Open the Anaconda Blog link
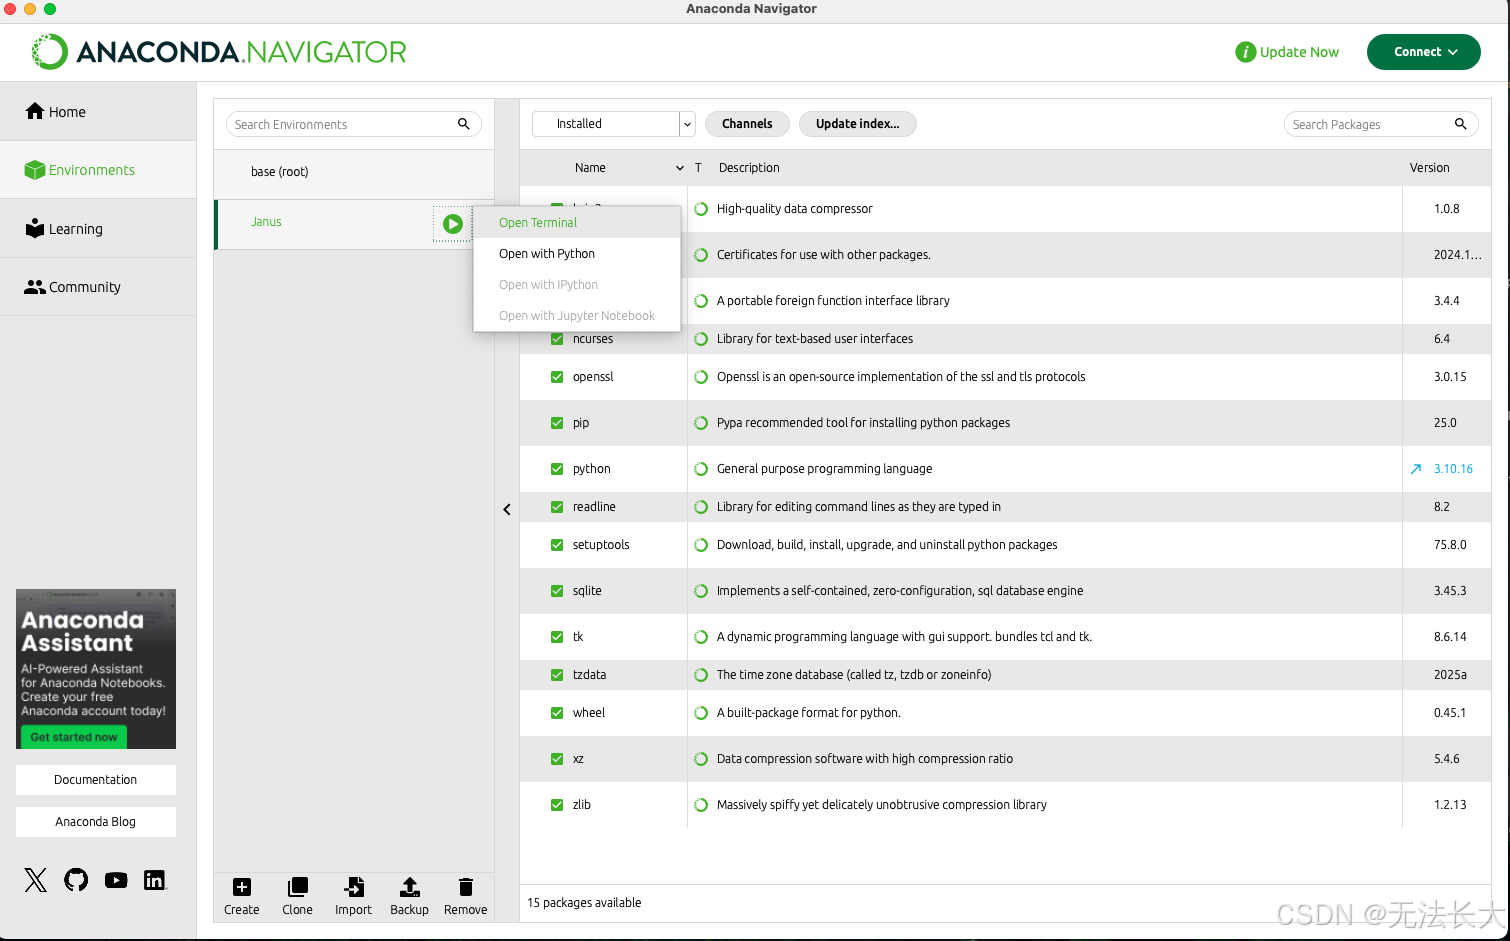 tap(96, 822)
